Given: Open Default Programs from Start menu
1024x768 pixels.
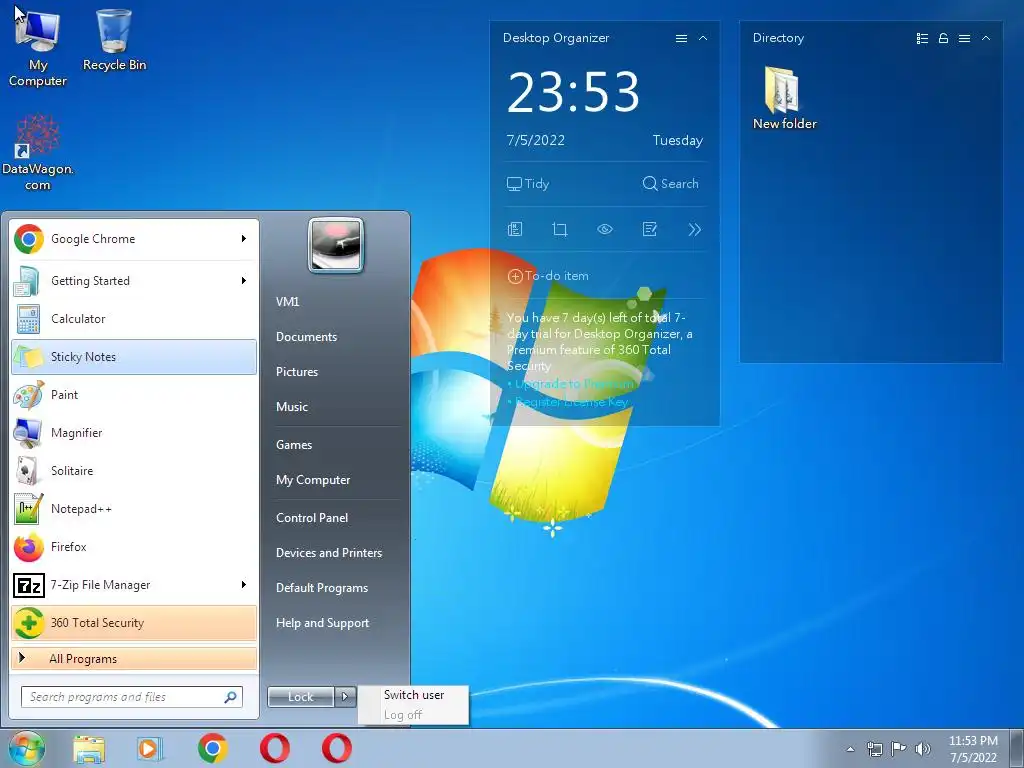Looking at the screenshot, I should pyautogui.click(x=321, y=588).
